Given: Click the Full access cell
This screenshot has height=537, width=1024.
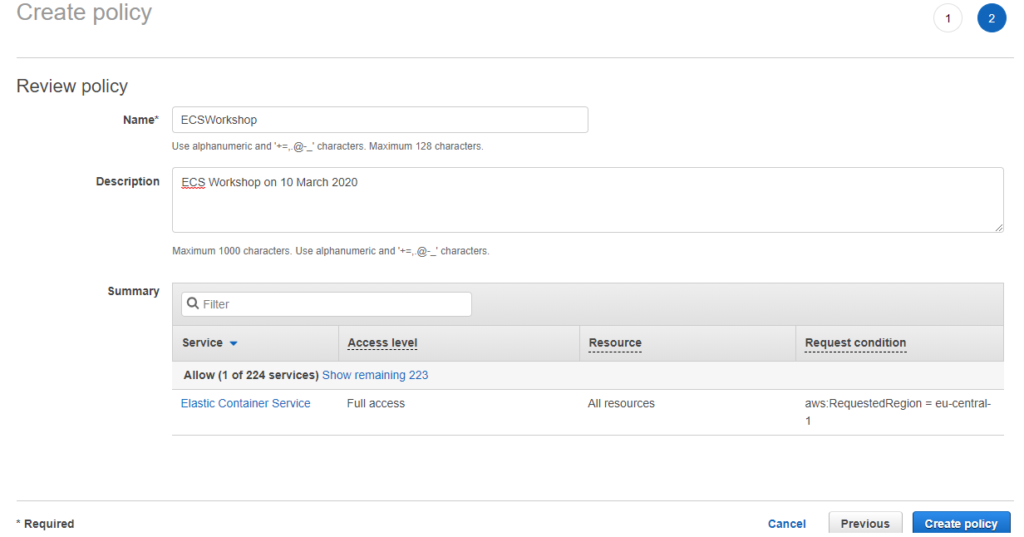Looking at the screenshot, I should point(376,404).
